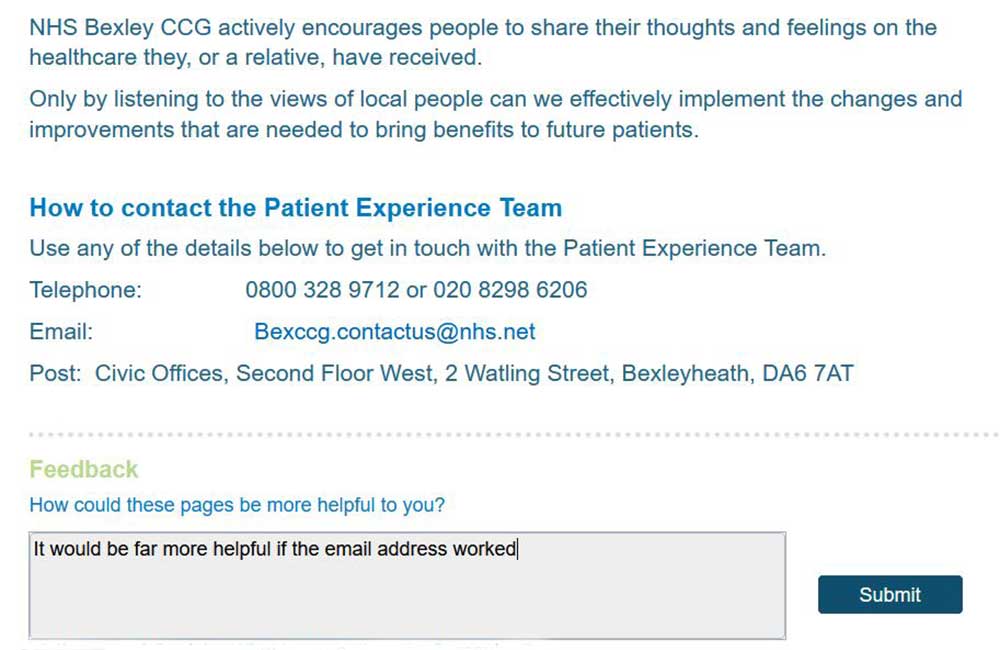Click the word 'Bexleyheath' in the address
The width and height of the screenshot is (1000, 650).
coord(685,374)
